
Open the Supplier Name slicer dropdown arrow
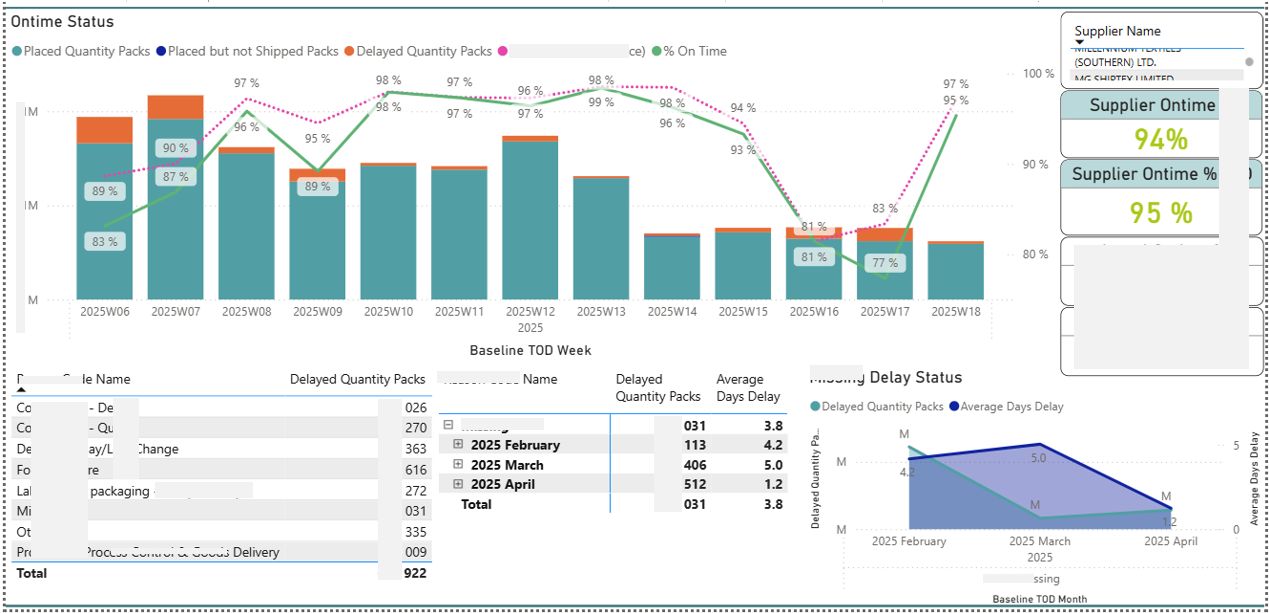pyautogui.click(x=1080, y=43)
